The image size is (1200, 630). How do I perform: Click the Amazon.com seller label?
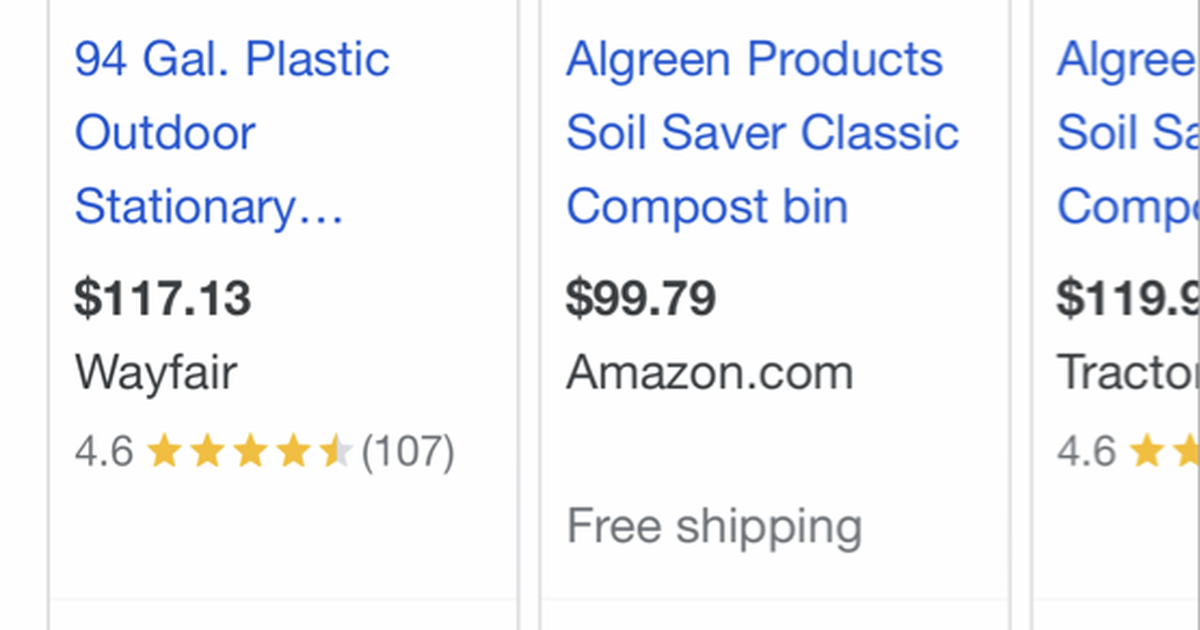(710, 371)
